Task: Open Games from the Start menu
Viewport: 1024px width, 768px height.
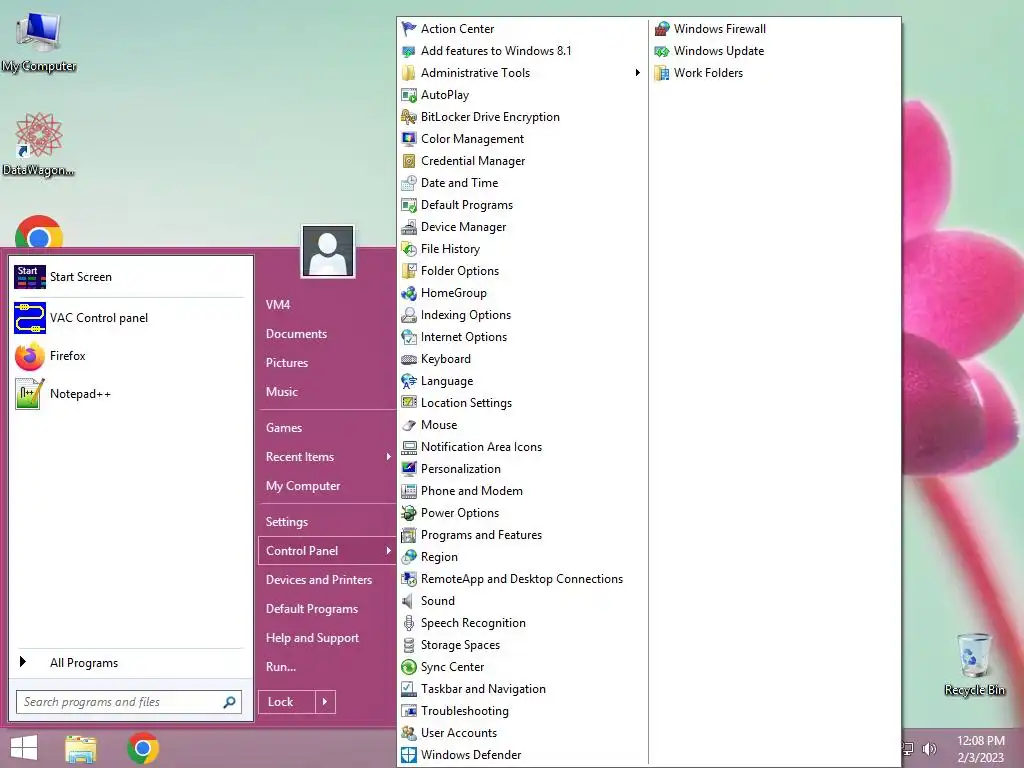Action: pyautogui.click(x=283, y=428)
